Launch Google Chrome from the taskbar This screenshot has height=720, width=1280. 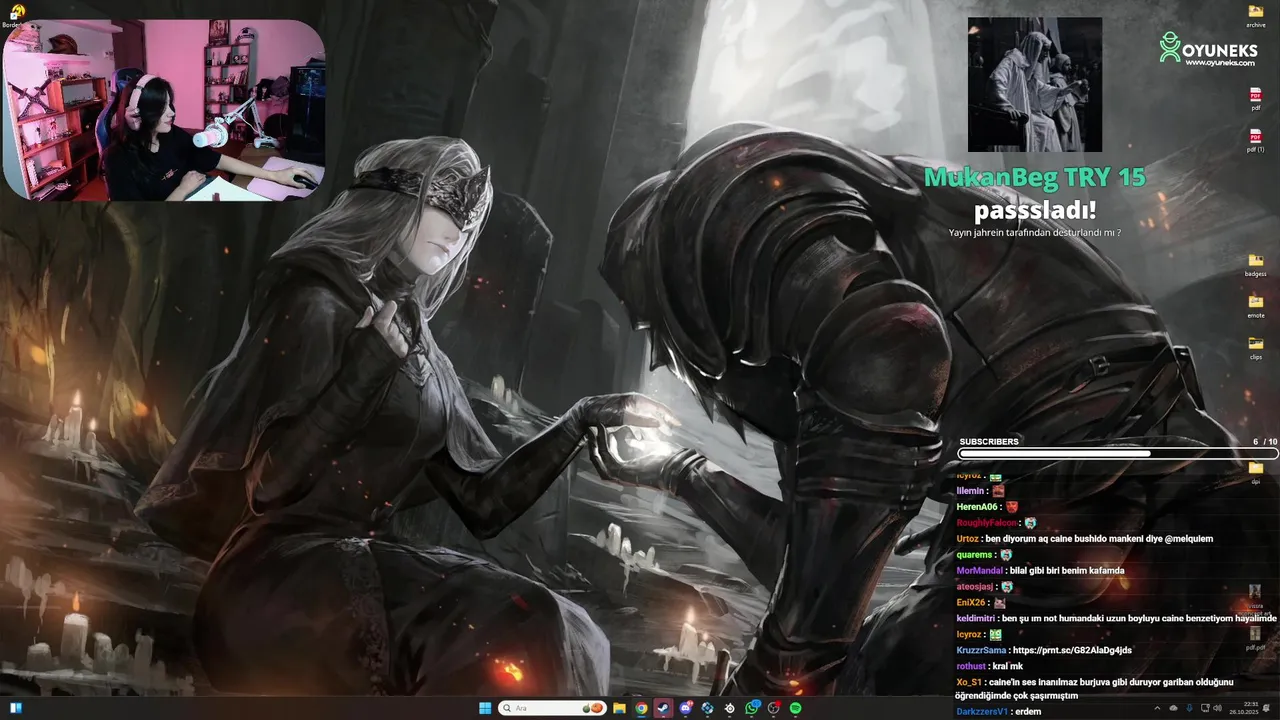click(x=641, y=708)
